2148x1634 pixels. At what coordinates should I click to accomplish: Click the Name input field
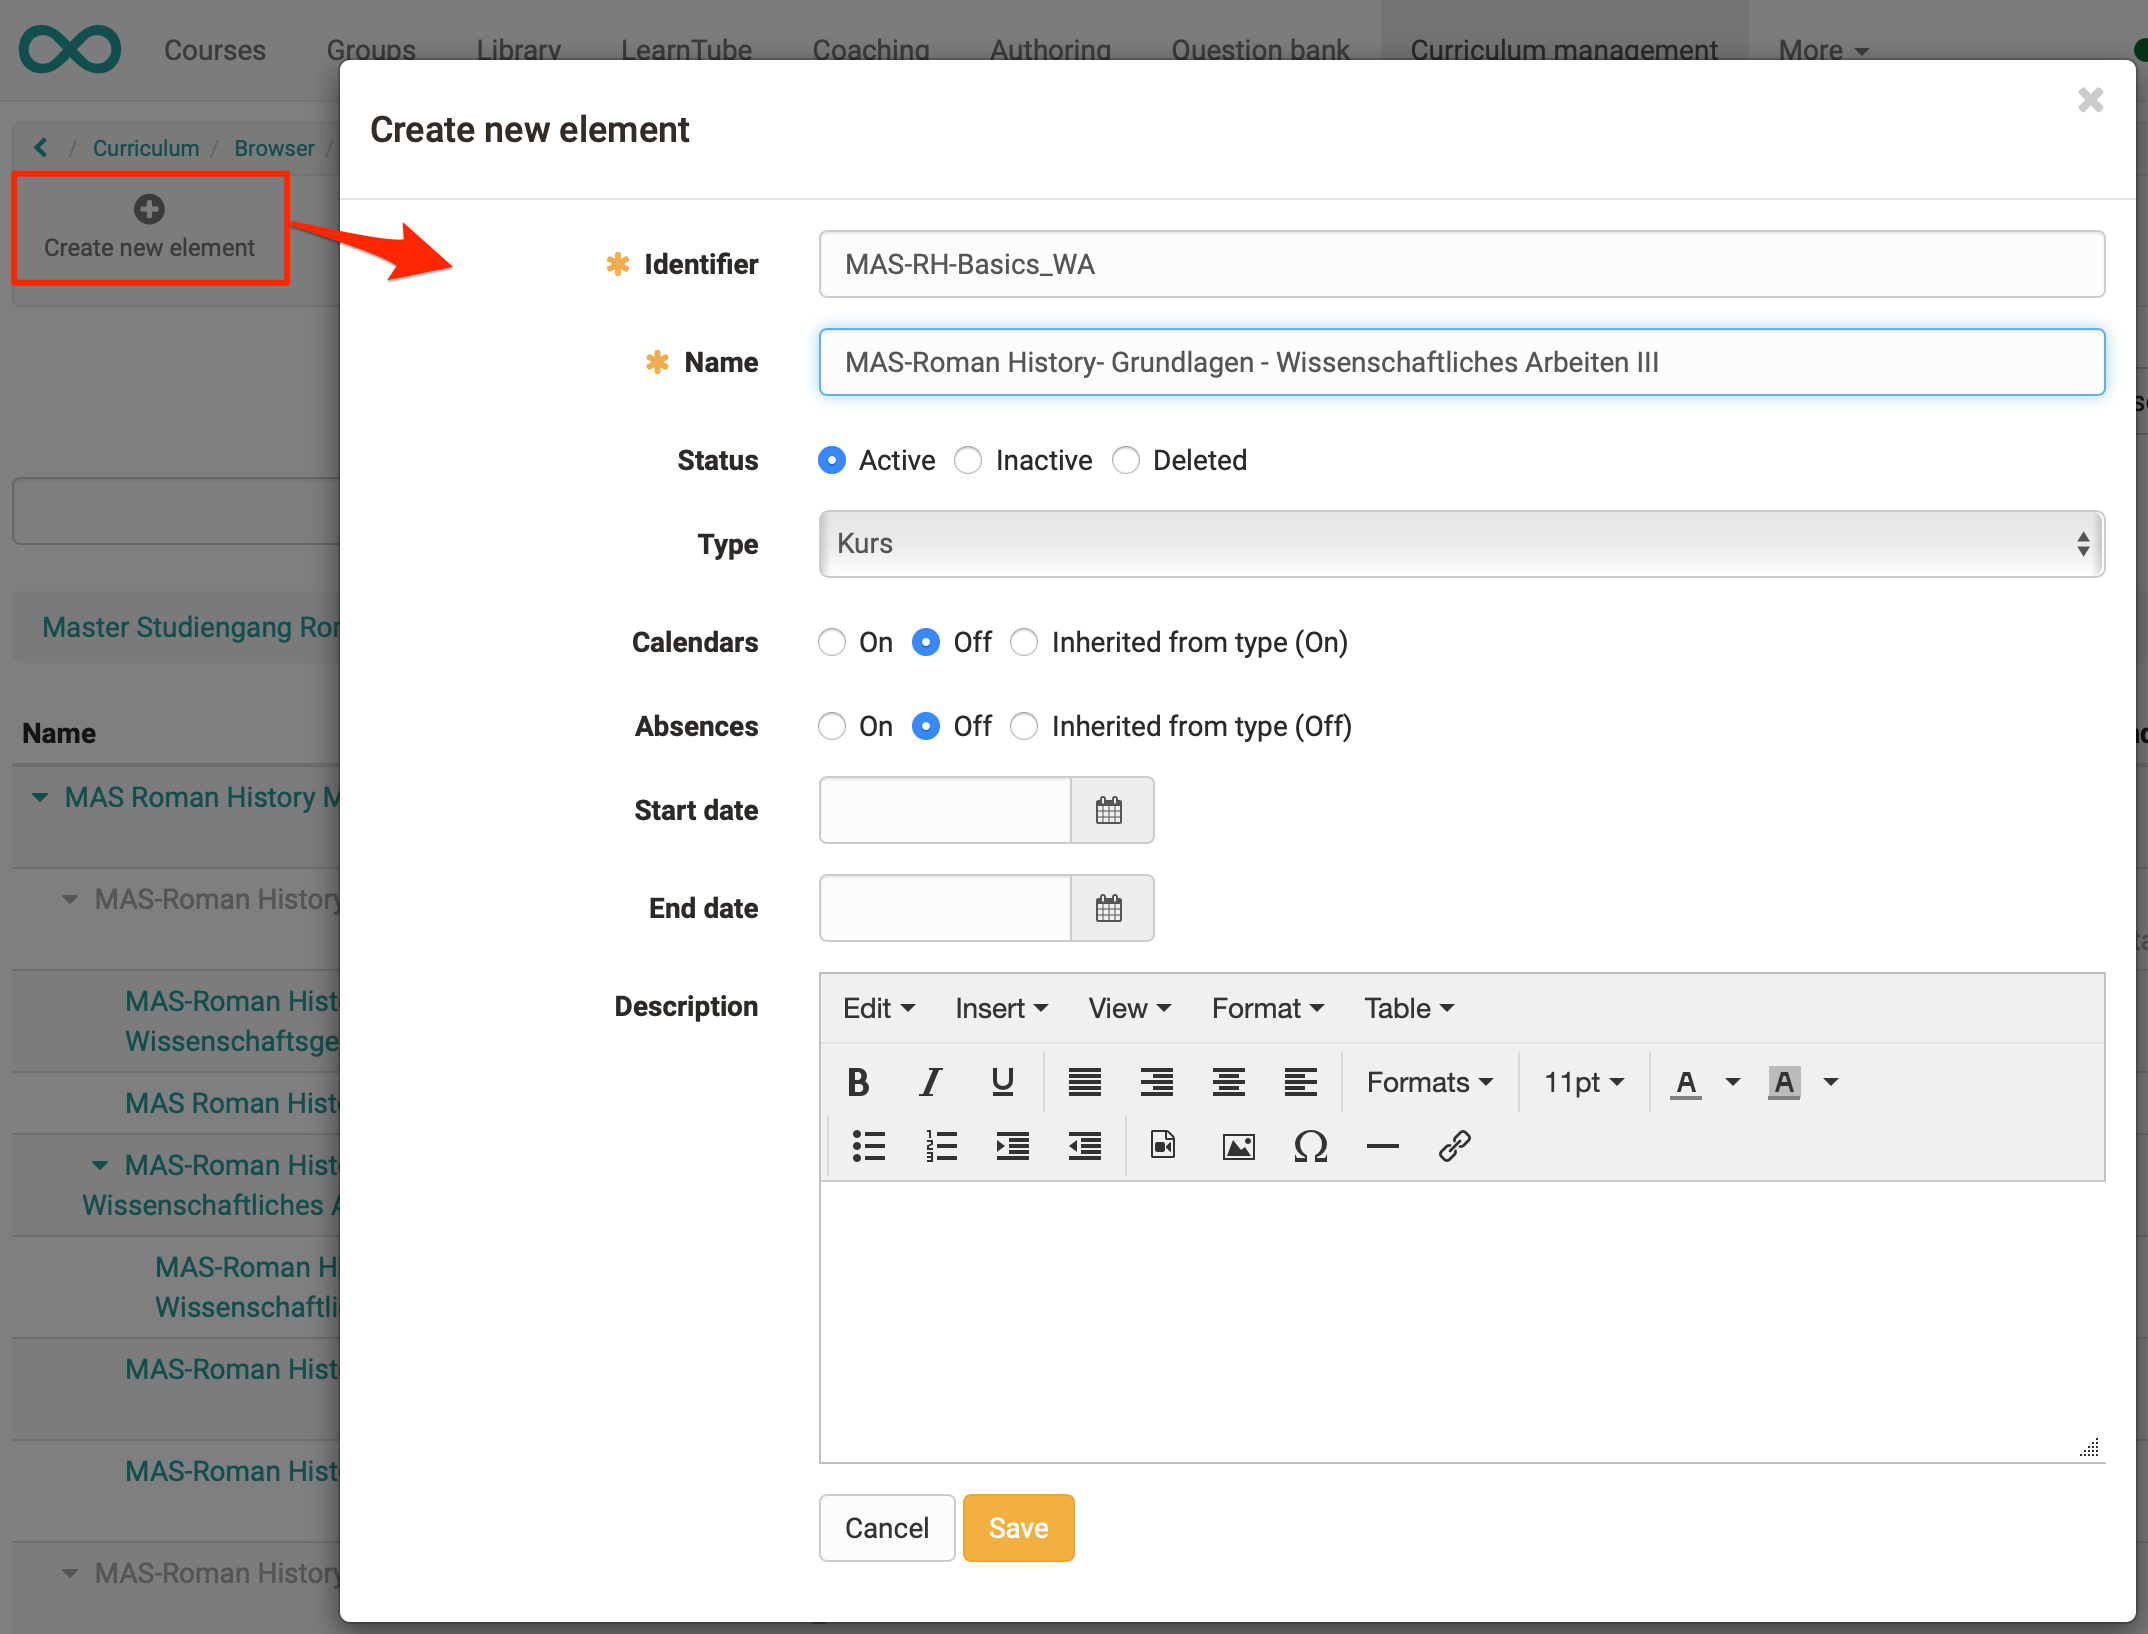pyautogui.click(x=1462, y=362)
